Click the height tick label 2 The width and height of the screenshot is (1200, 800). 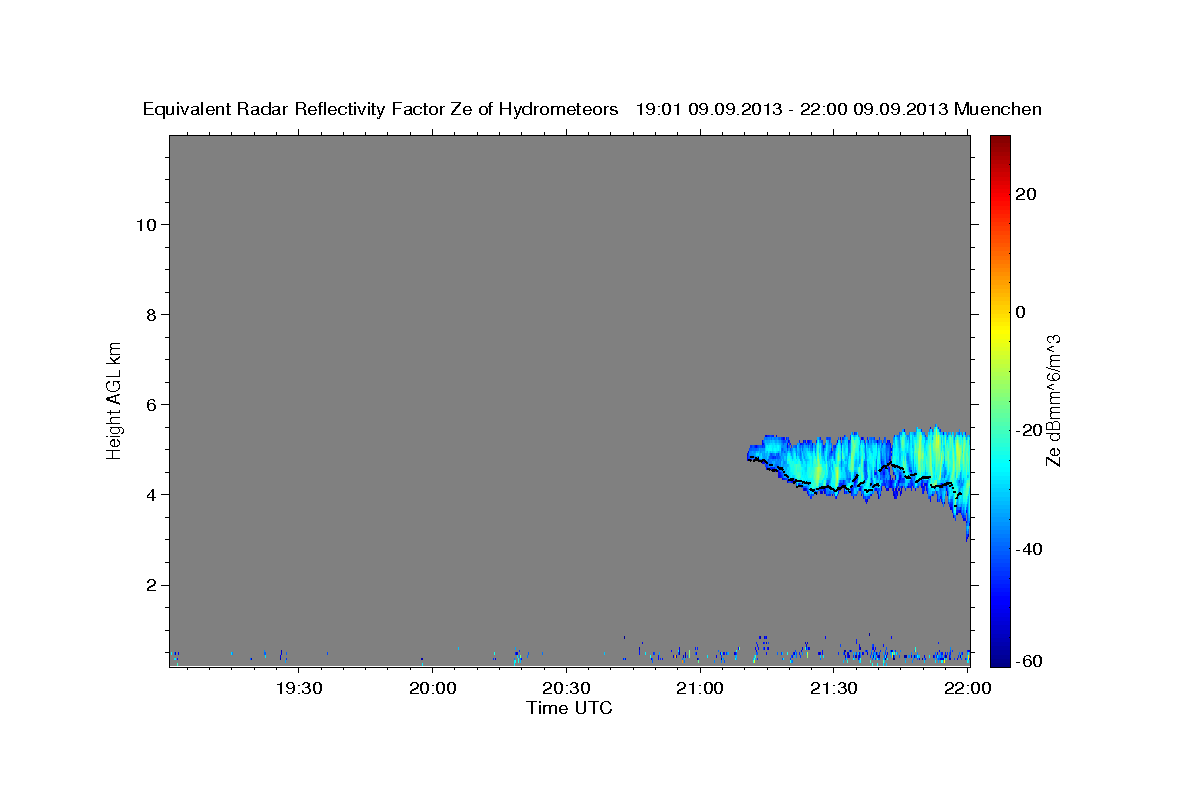click(150, 585)
